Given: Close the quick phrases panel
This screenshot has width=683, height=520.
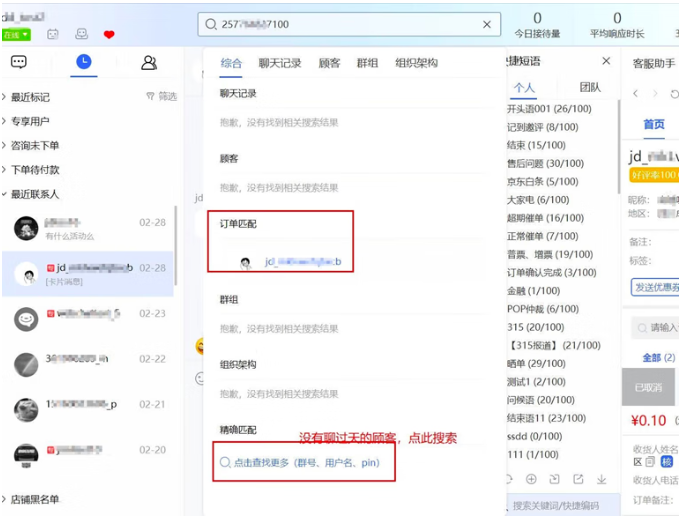Looking at the screenshot, I should click(x=606, y=61).
